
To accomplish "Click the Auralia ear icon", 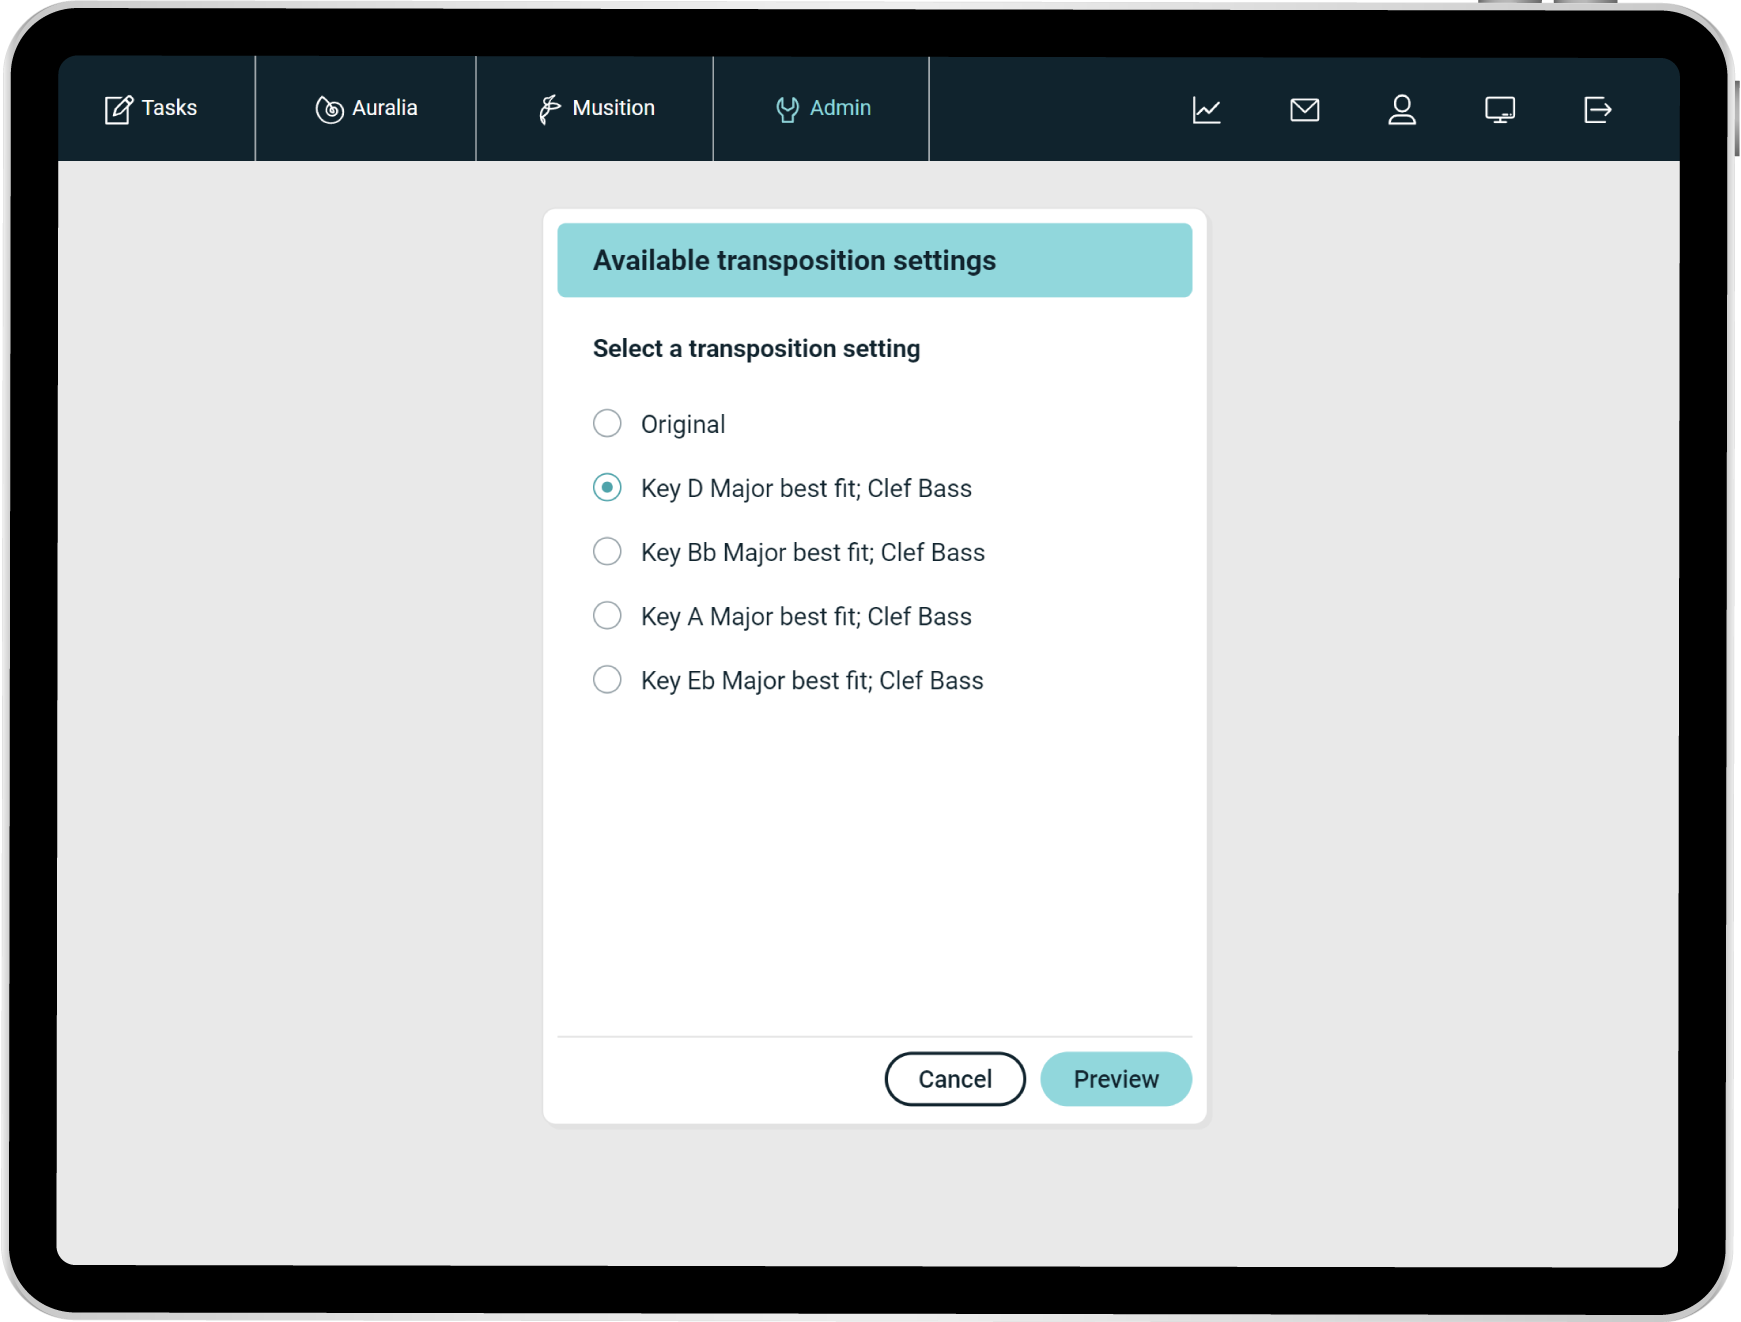I will click(x=329, y=109).
